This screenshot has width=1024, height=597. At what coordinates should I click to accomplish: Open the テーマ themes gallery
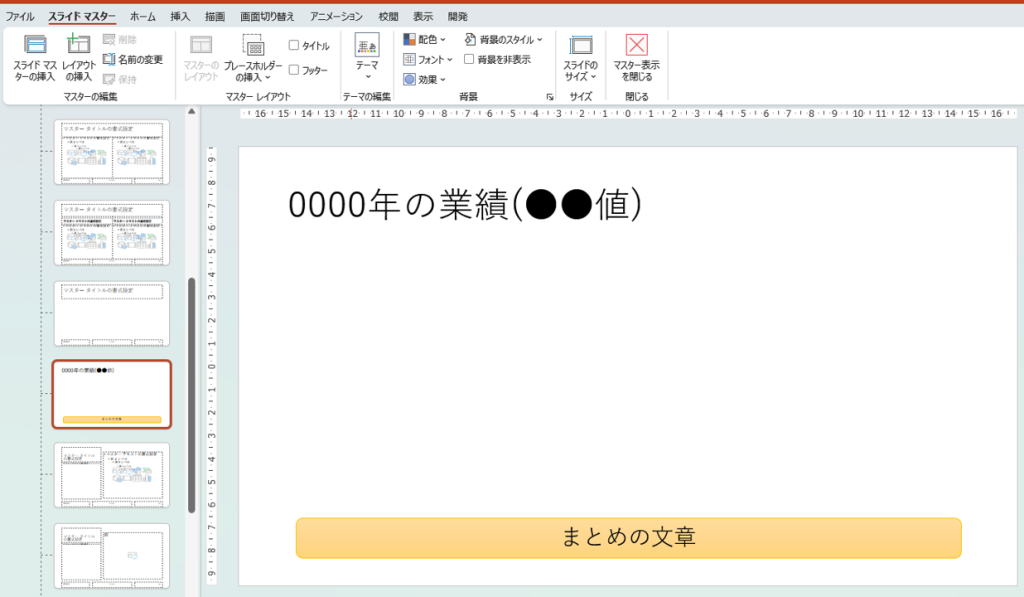[x=367, y=56]
